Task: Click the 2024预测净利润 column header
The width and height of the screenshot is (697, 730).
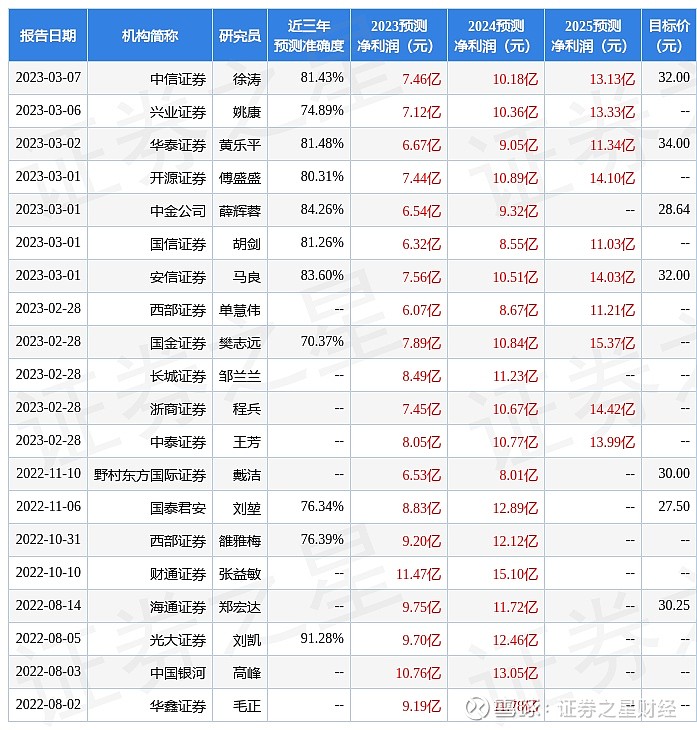Action: point(496,35)
